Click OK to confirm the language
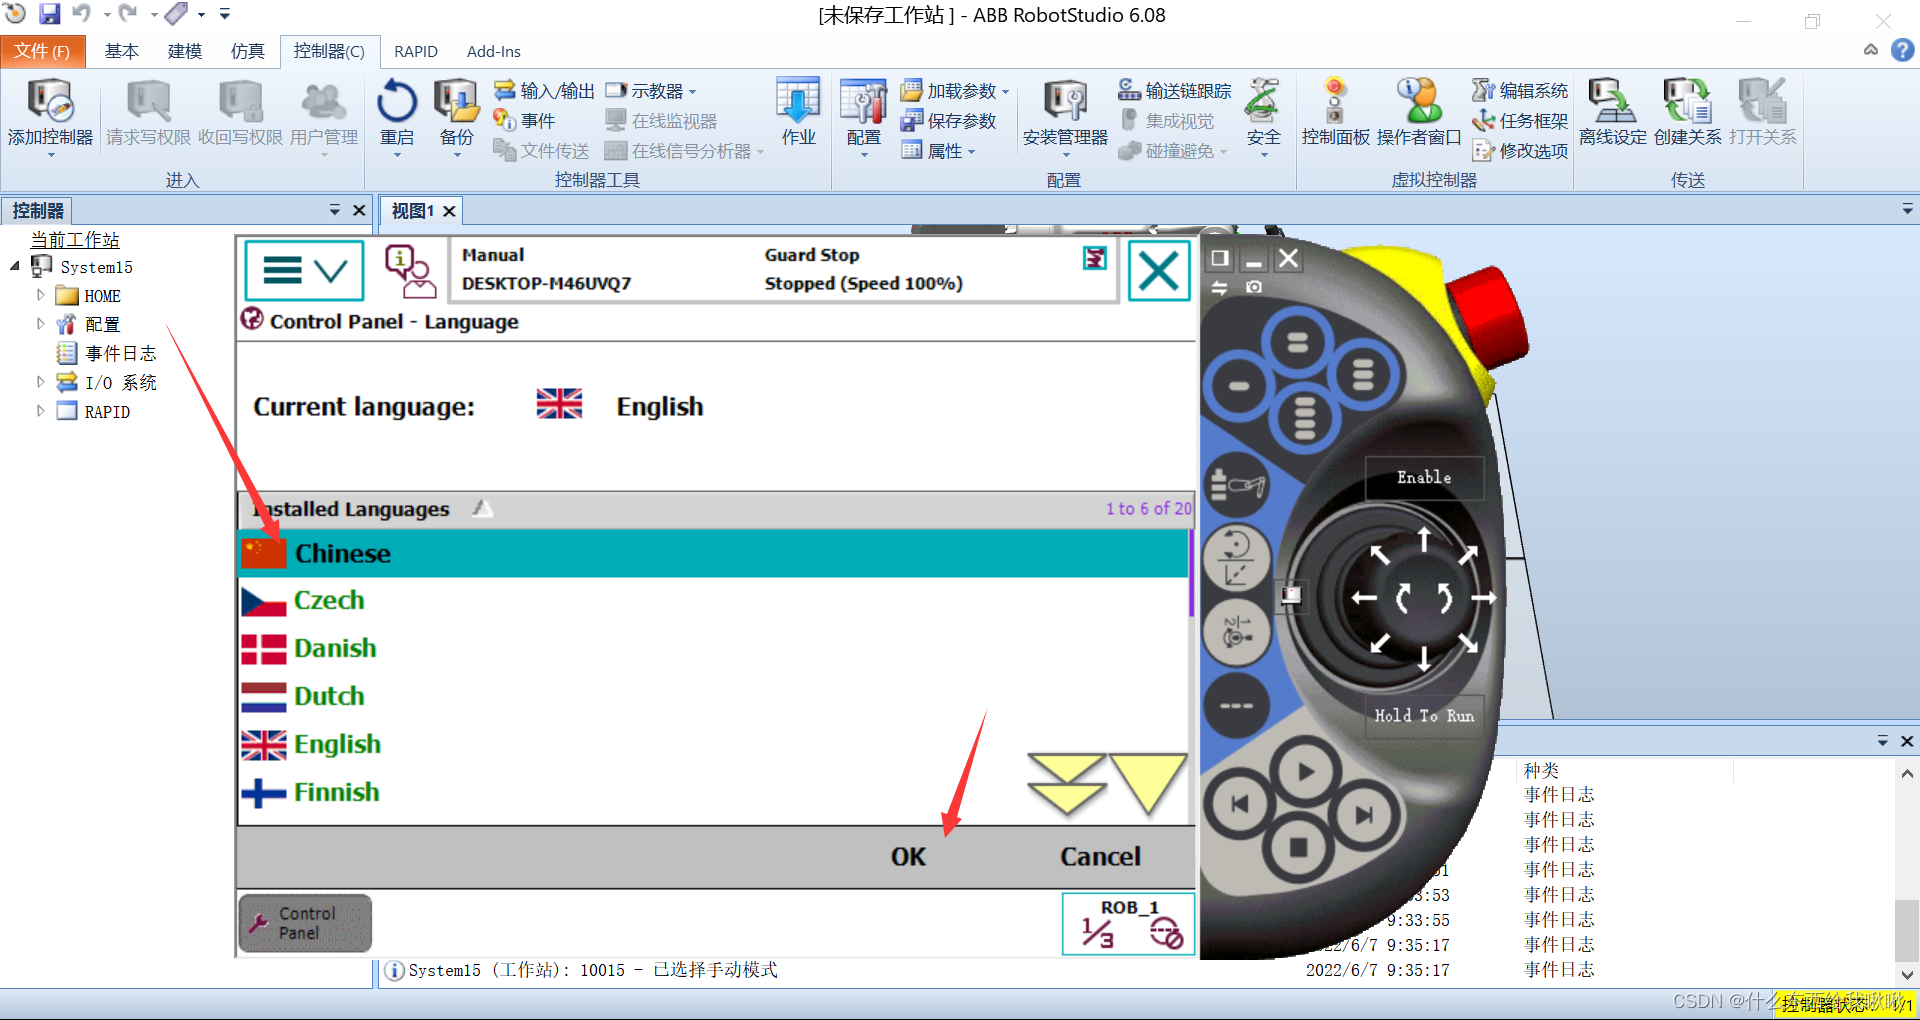 (x=908, y=857)
